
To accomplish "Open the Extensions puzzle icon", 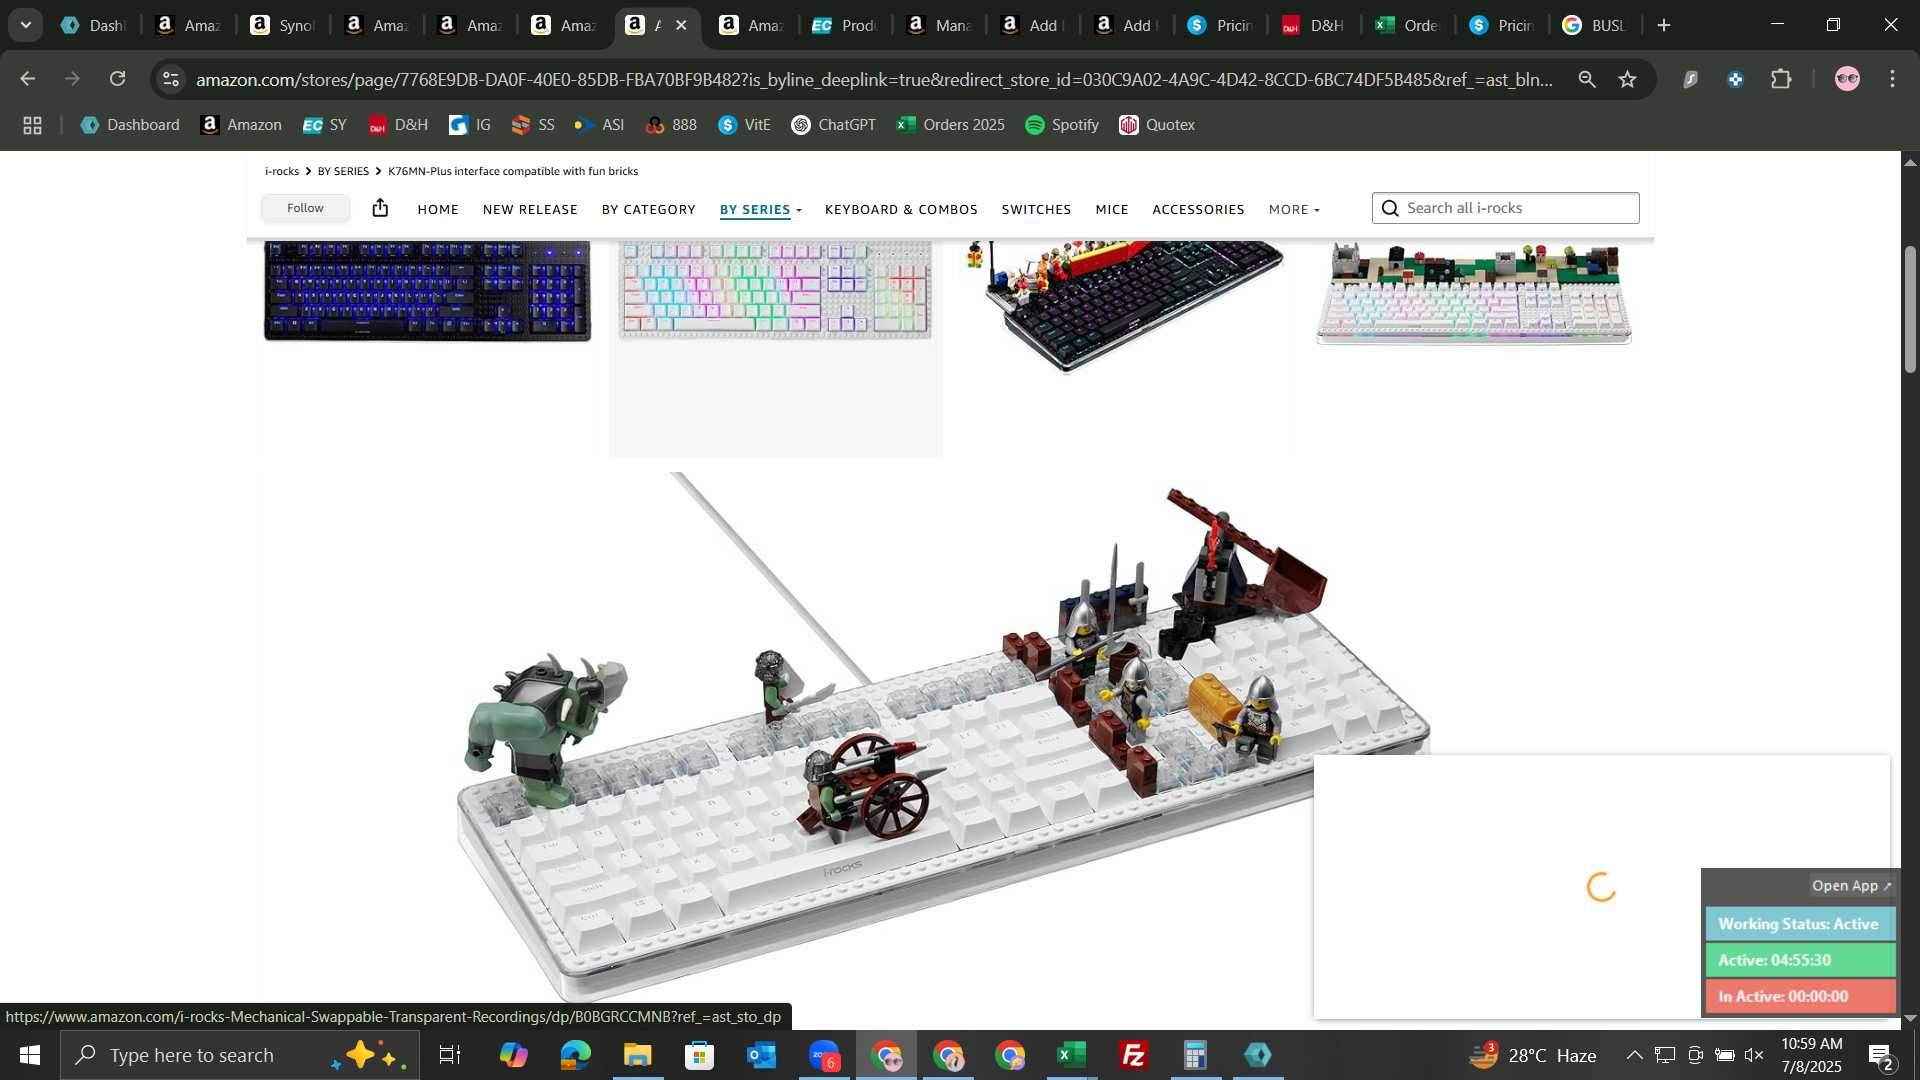I will [1781, 79].
